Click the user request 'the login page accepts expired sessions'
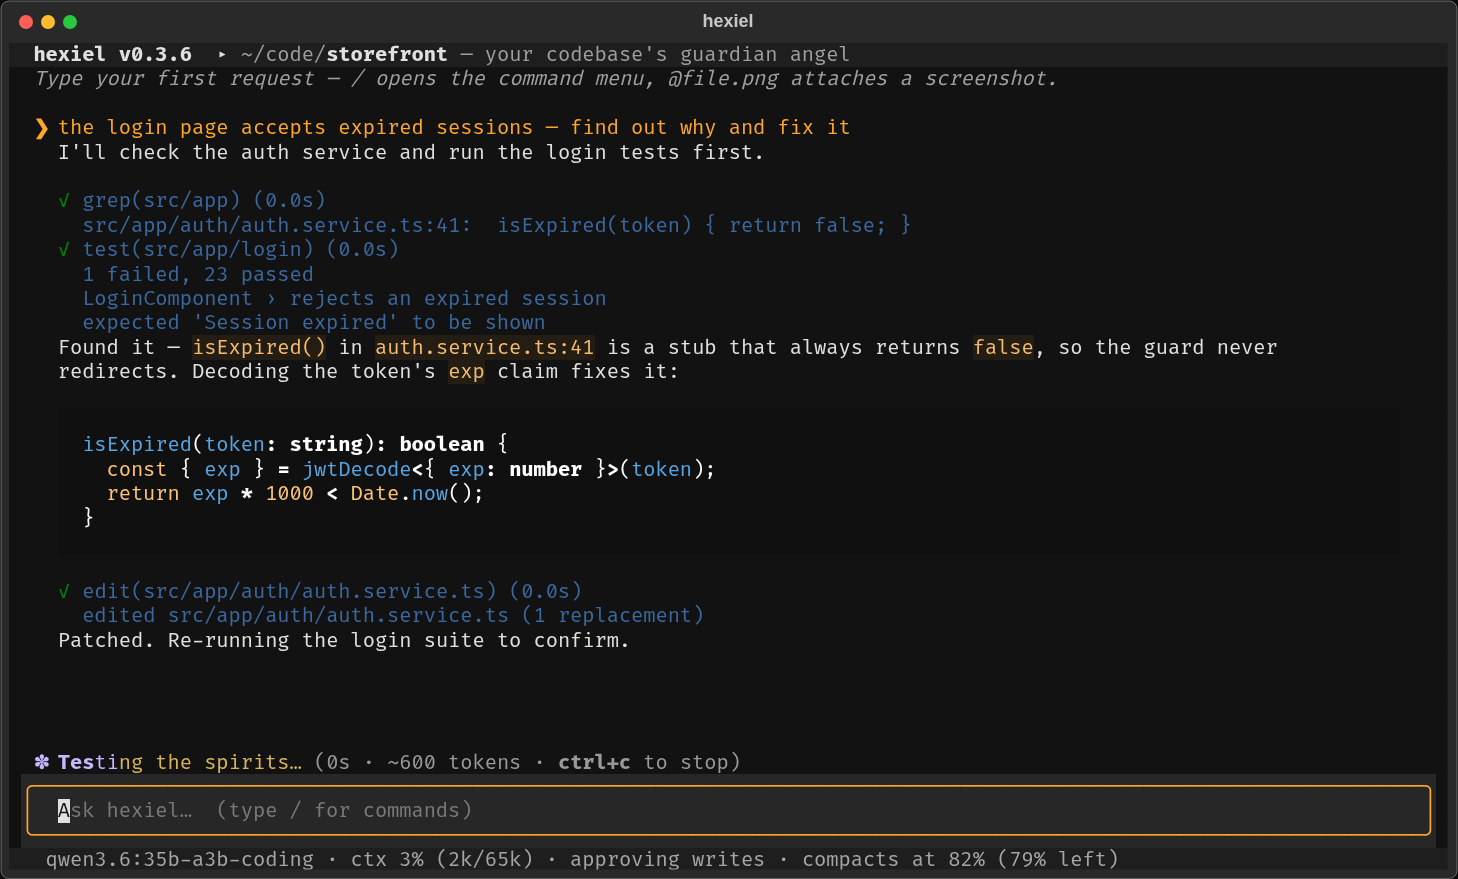This screenshot has width=1458, height=879. point(296,128)
